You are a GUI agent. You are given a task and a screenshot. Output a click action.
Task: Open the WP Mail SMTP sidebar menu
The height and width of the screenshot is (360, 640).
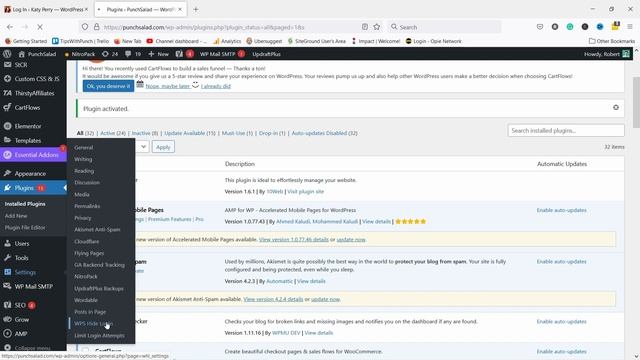(x=33, y=286)
